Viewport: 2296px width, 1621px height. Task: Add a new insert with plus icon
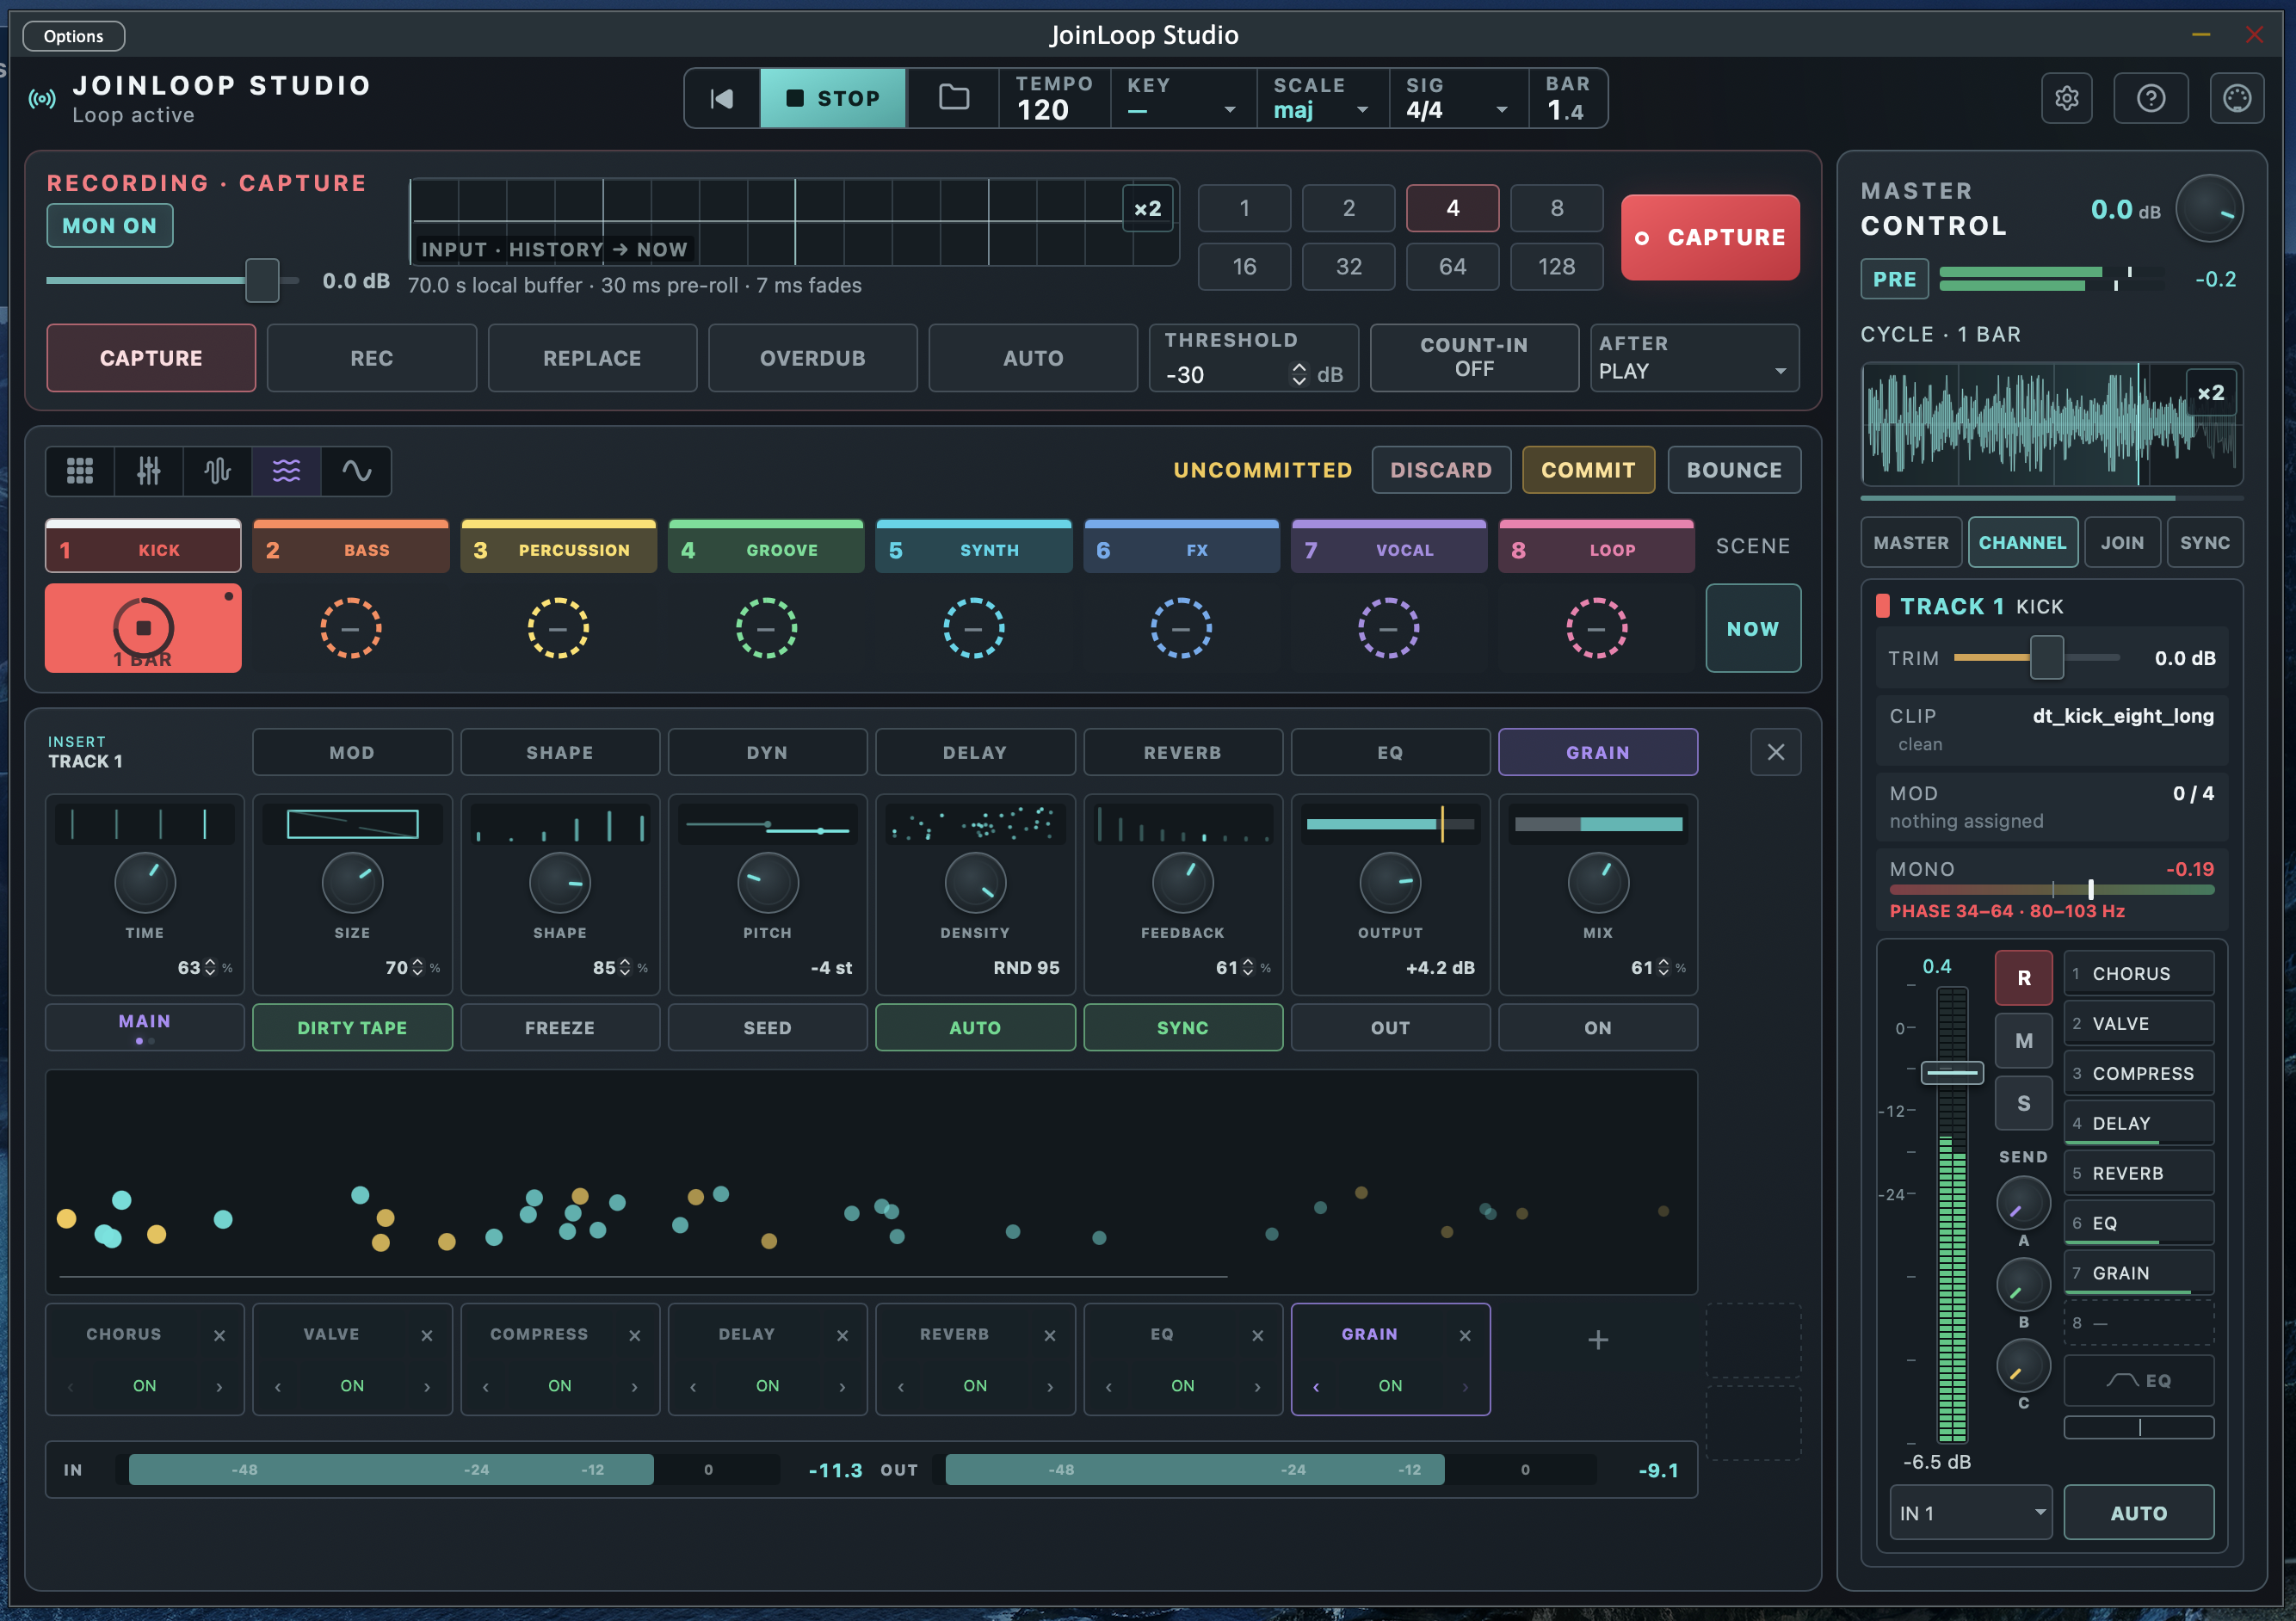coord(1598,1340)
